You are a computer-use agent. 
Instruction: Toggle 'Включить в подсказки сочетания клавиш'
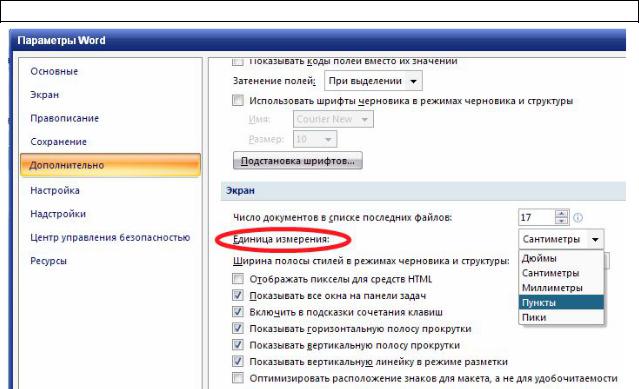[238, 312]
